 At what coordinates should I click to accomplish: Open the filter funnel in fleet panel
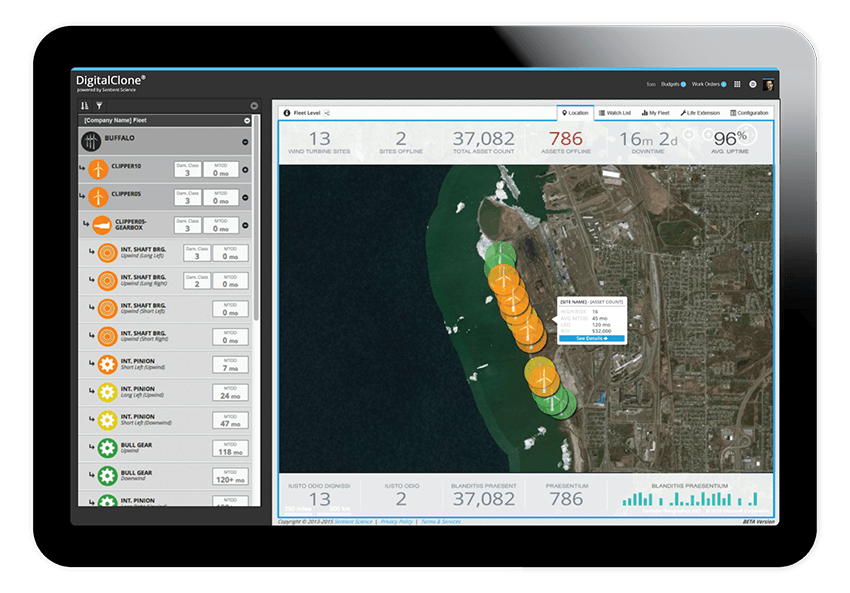tap(99, 105)
